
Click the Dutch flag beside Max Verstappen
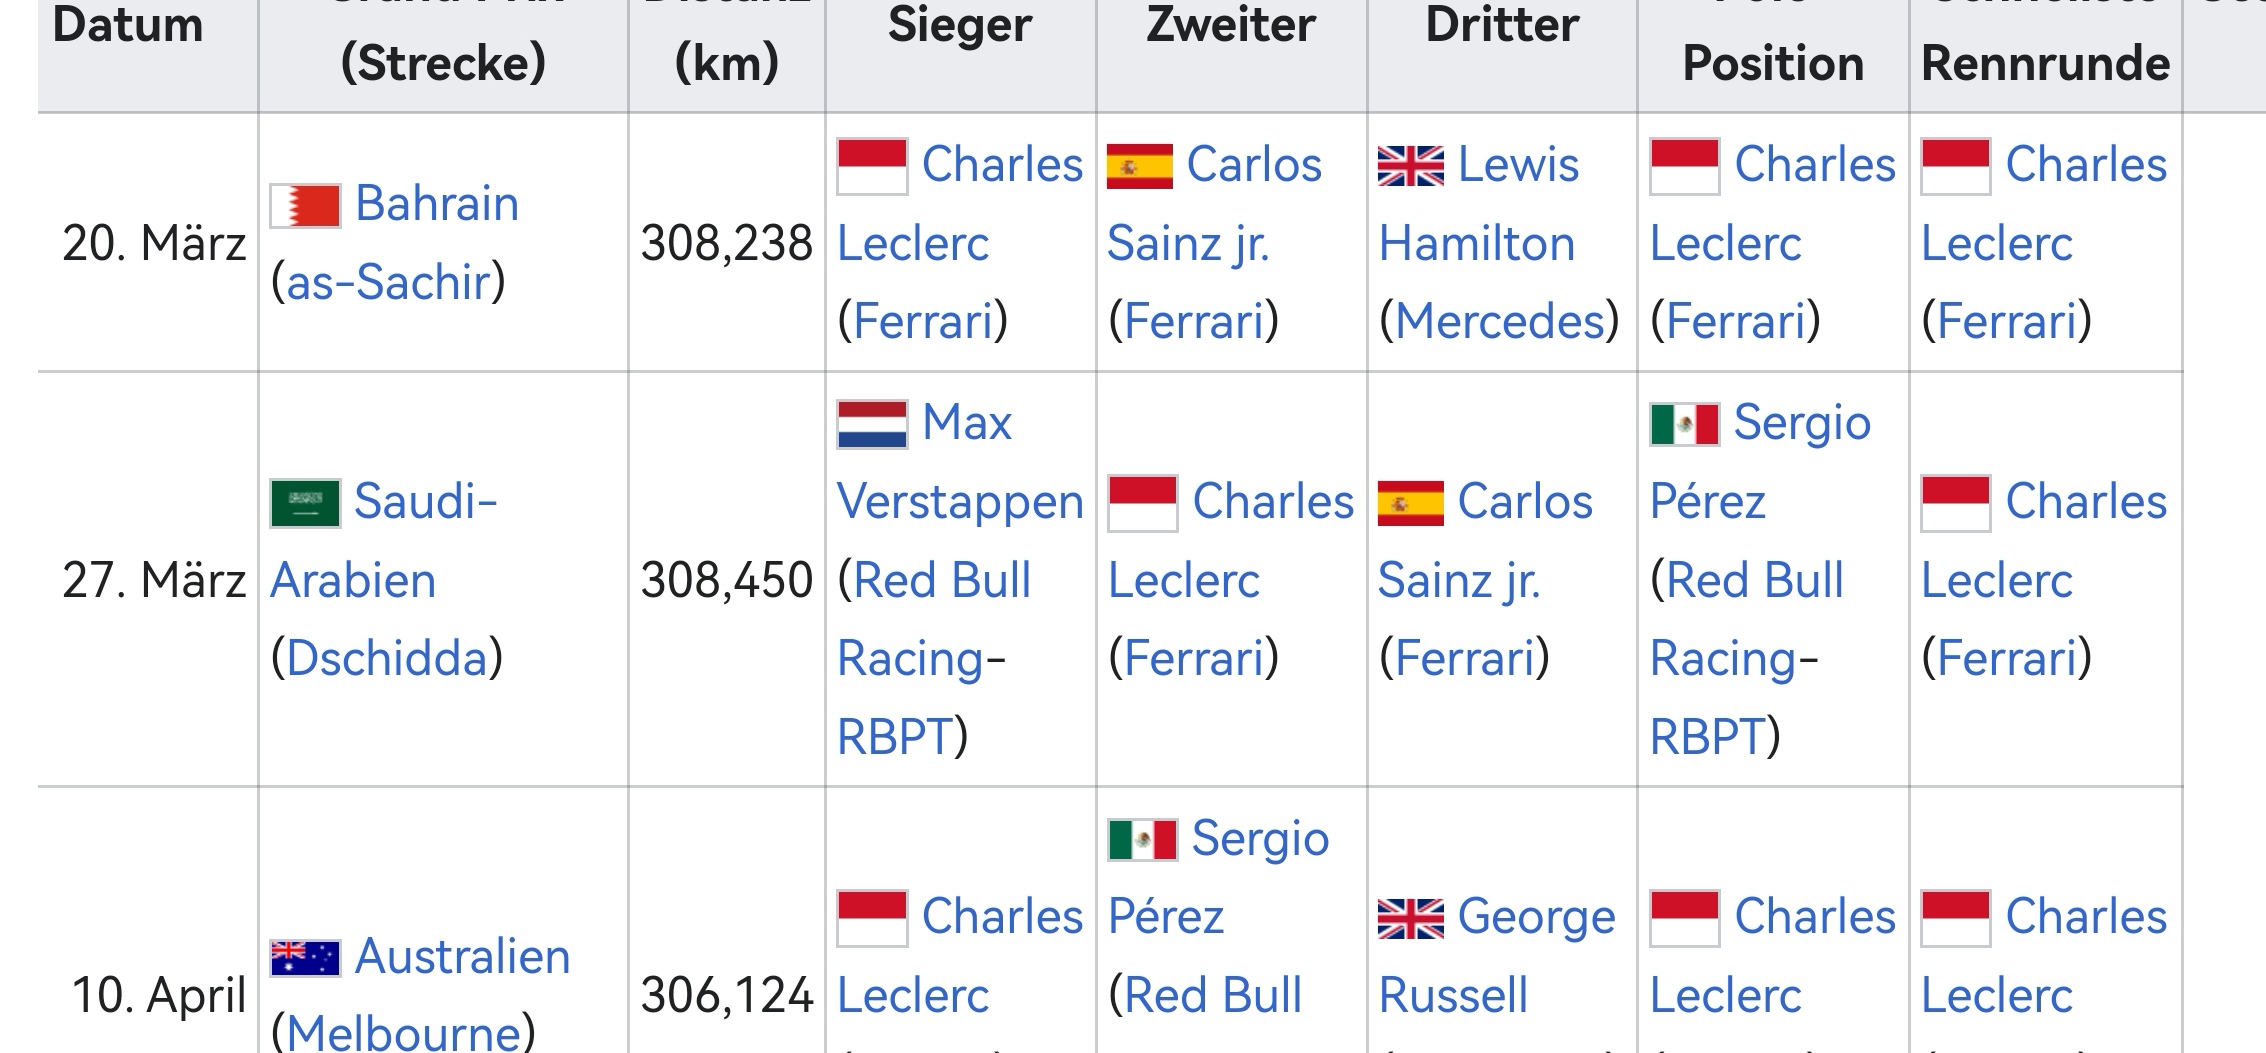(872, 424)
